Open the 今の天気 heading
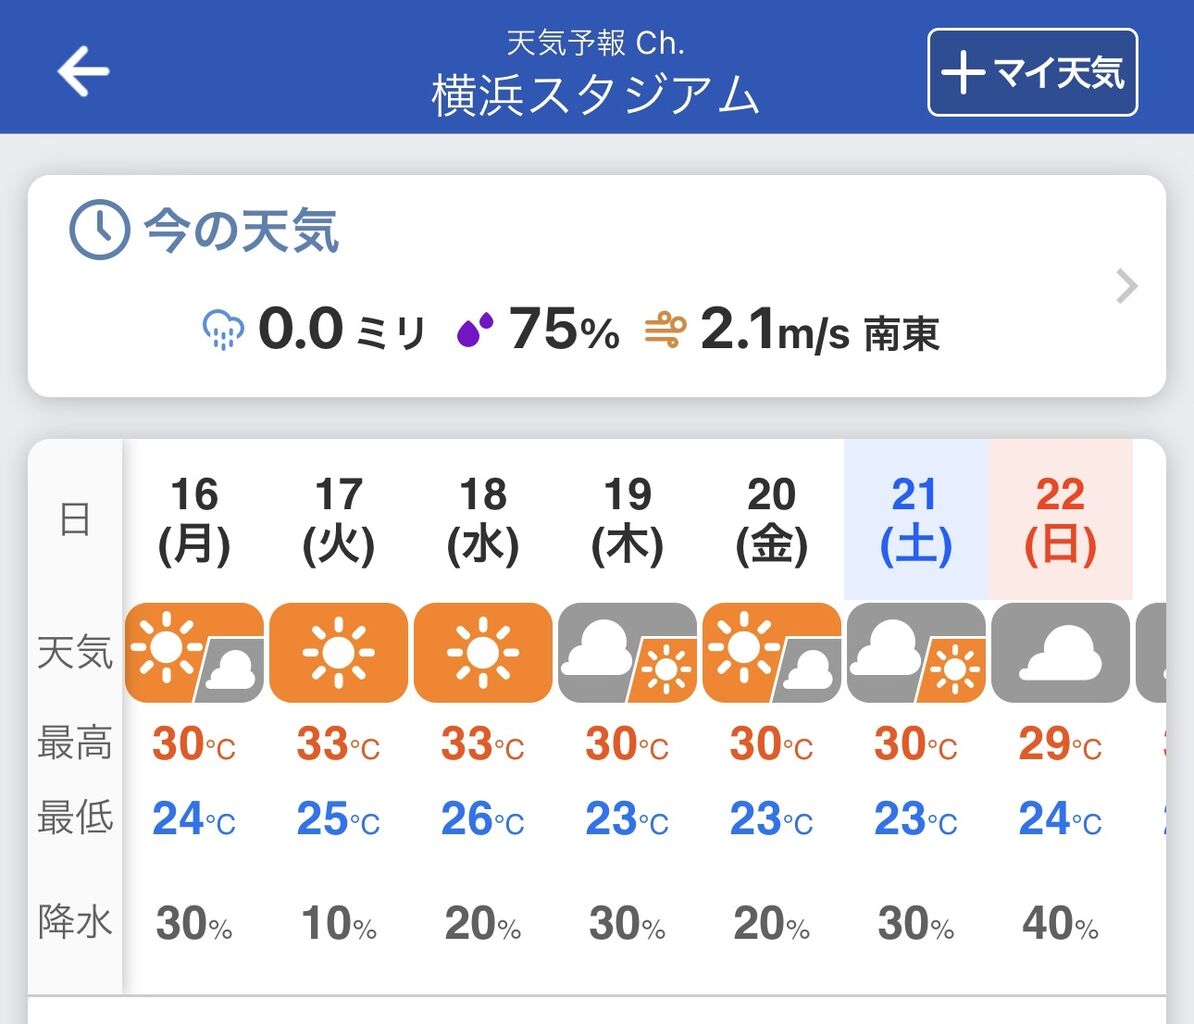 [241, 231]
